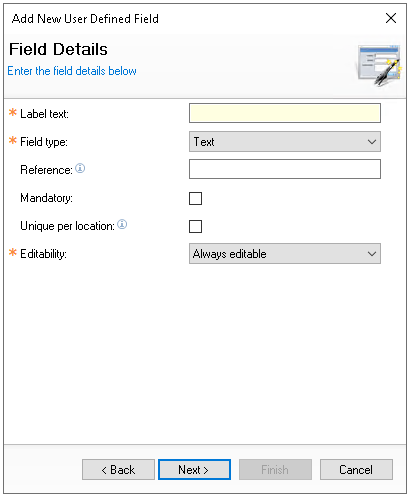Open the Field type dropdown
The height and width of the screenshot is (497, 408).
[x=285, y=142]
